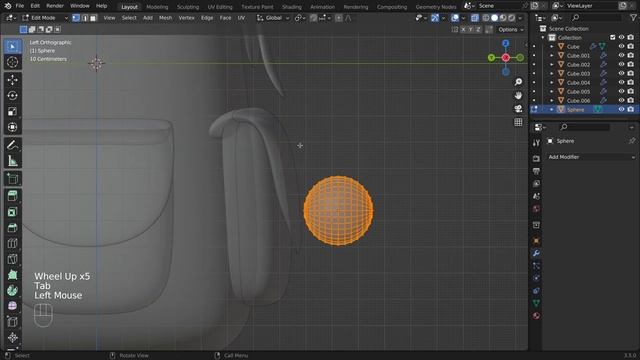Viewport: 640px width, 360px height.
Task: Open the Render menu
Action: pyautogui.click(x=55, y=6)
